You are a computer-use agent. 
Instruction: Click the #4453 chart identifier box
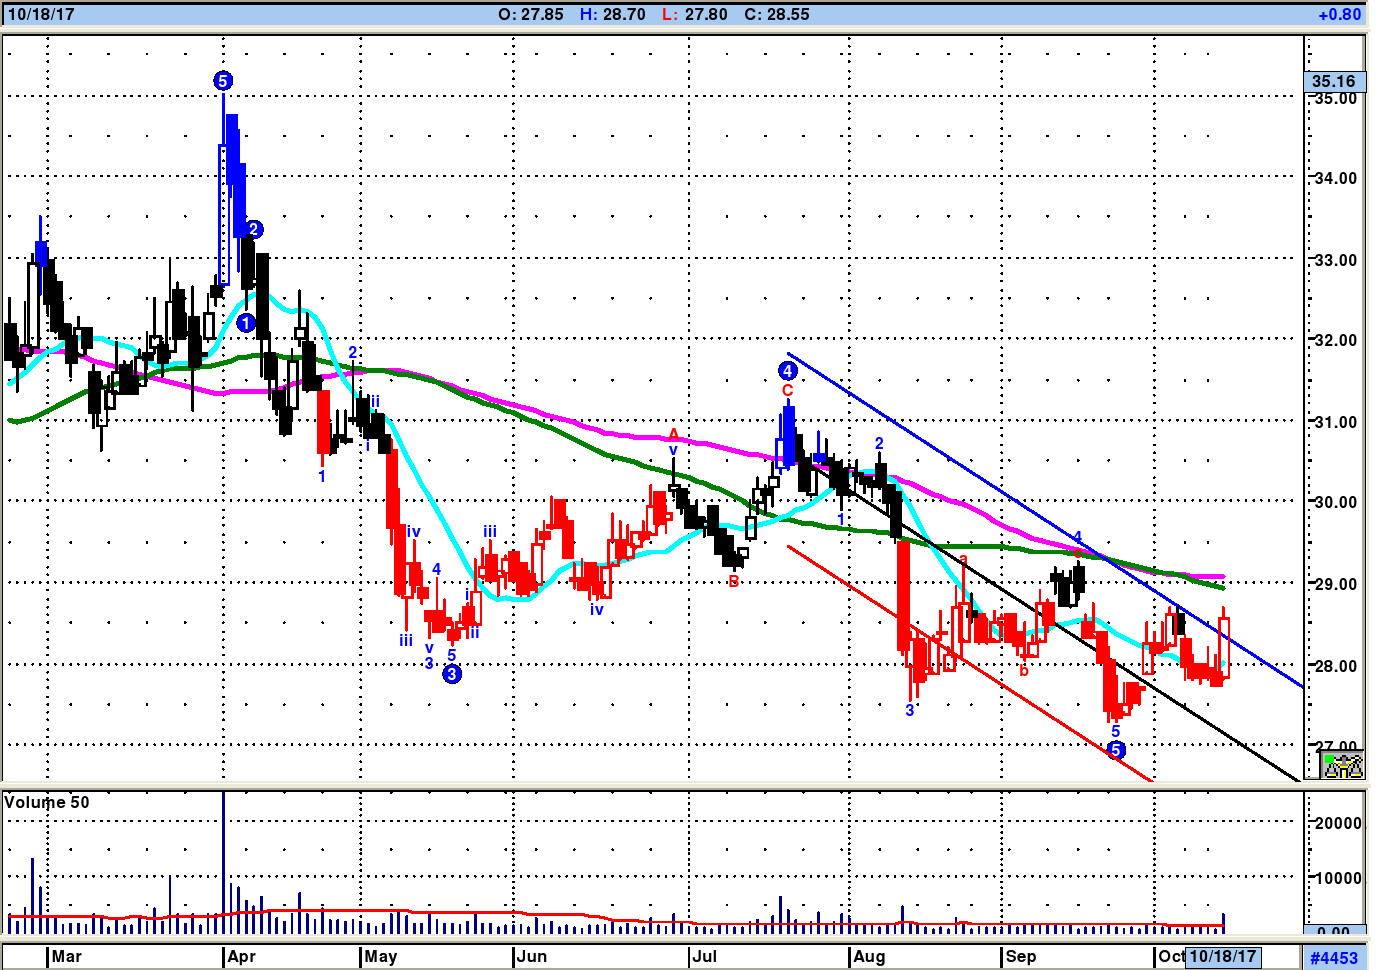point(1334,958)
